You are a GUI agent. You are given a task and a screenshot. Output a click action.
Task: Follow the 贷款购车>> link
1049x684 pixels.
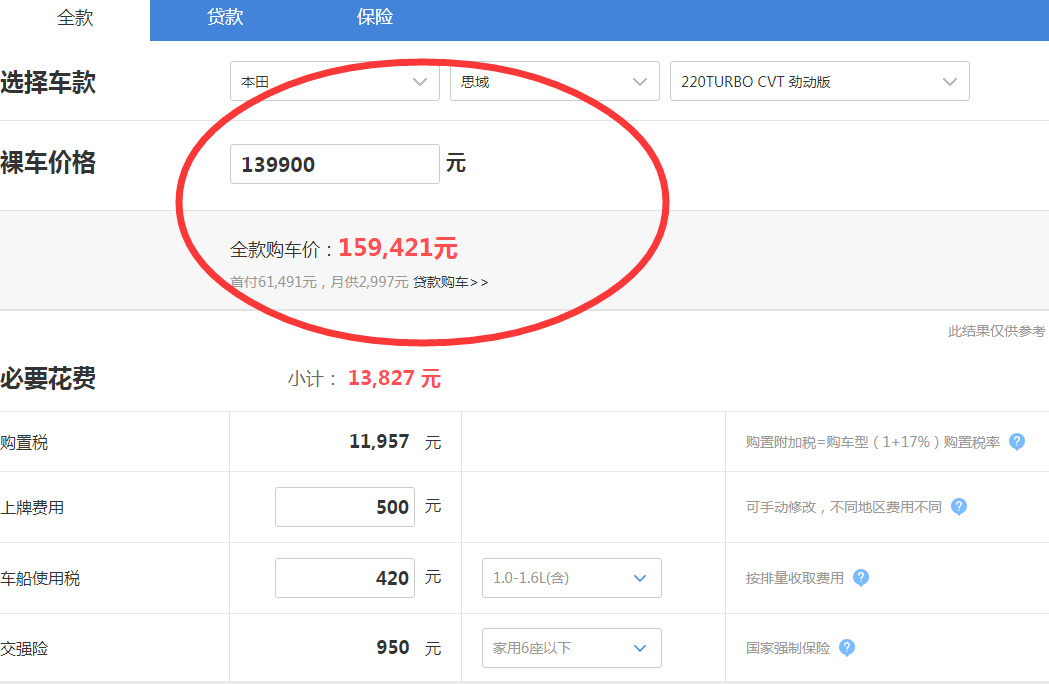pos(450,282)
